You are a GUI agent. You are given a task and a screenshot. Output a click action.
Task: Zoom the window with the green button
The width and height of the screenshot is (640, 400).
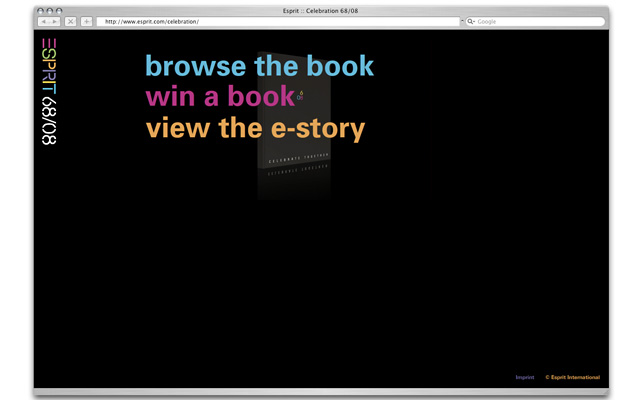click(x=59, y=11)
